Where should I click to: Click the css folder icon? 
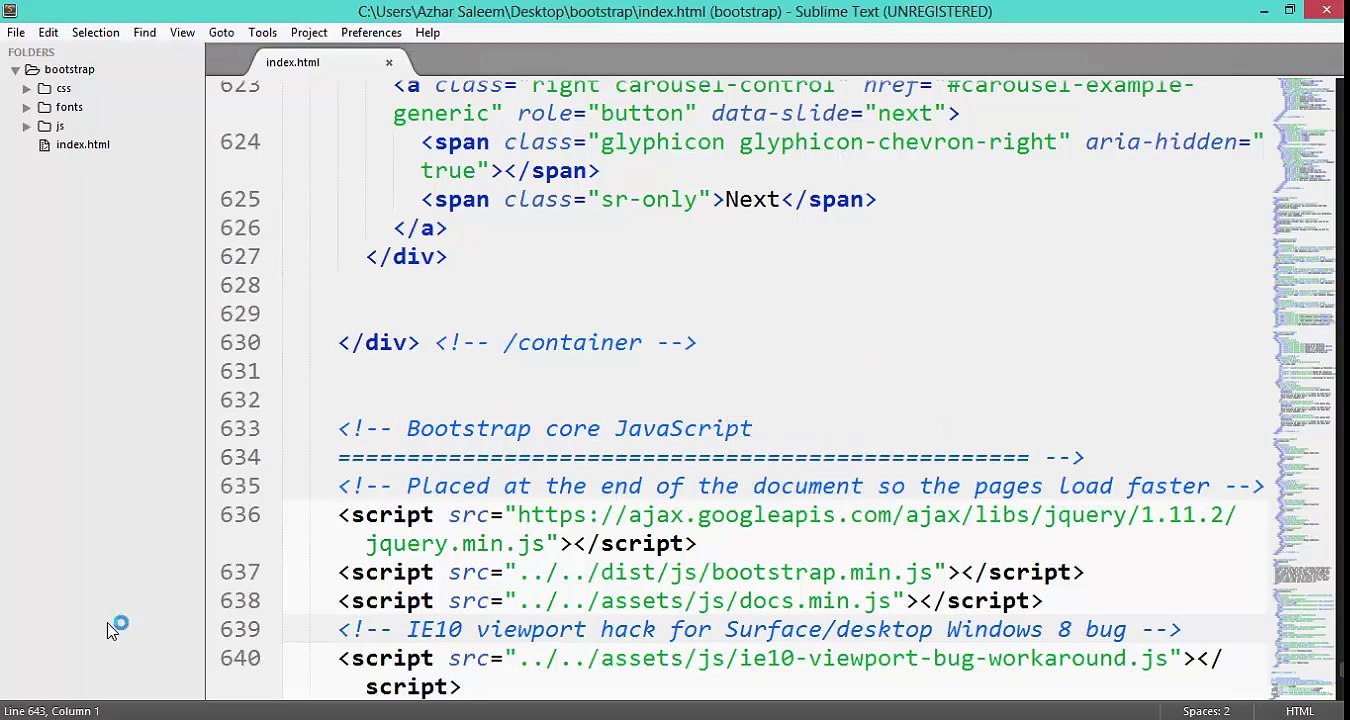[x=44, y=89]
